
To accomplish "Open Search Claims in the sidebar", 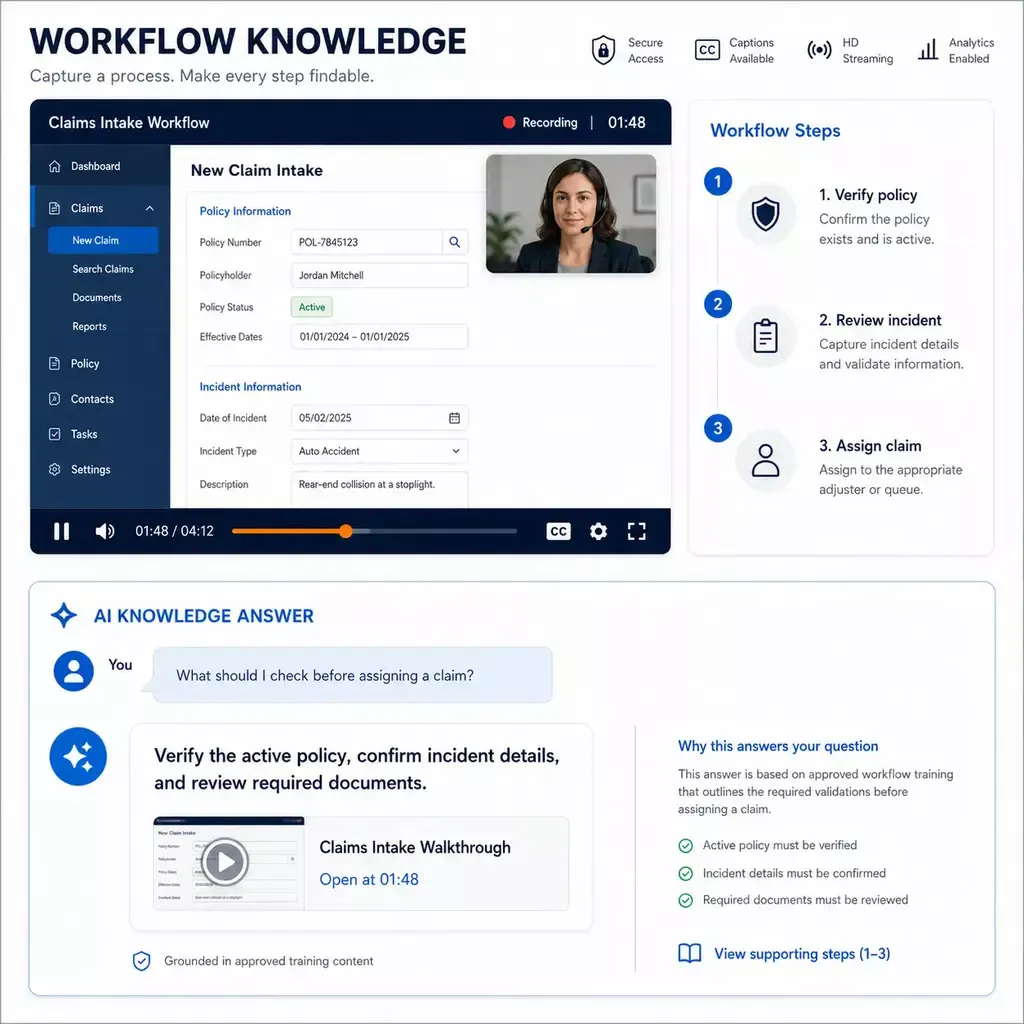I will point(103,269).
